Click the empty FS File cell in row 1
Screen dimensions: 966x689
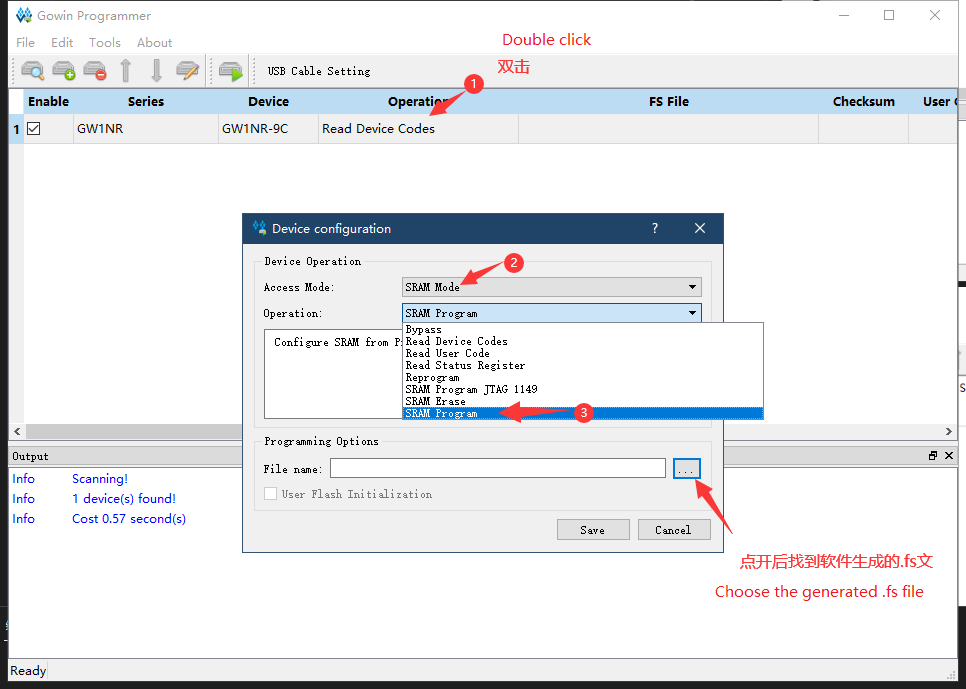coord(669,129)
